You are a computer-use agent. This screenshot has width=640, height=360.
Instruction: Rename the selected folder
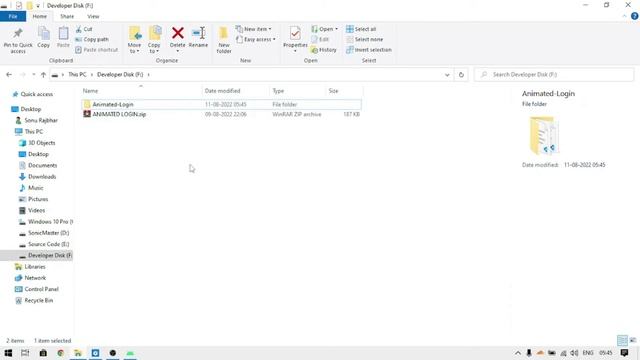coord(198,38)
